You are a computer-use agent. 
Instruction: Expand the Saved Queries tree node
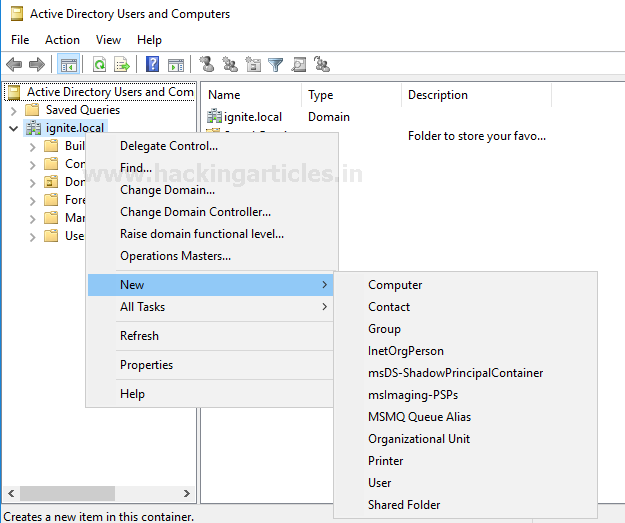[14, 110]
